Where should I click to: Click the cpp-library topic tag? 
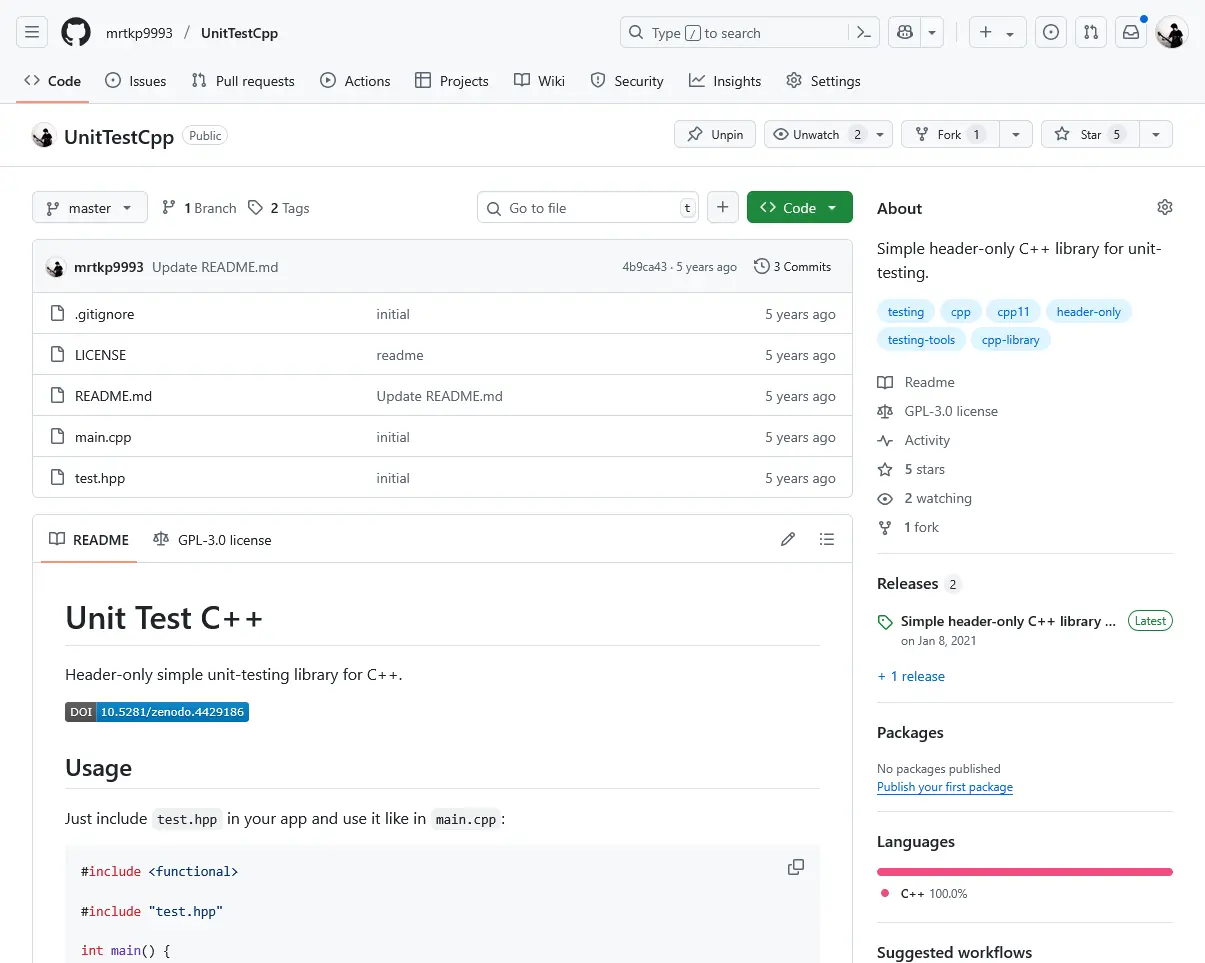[1011, 340]
